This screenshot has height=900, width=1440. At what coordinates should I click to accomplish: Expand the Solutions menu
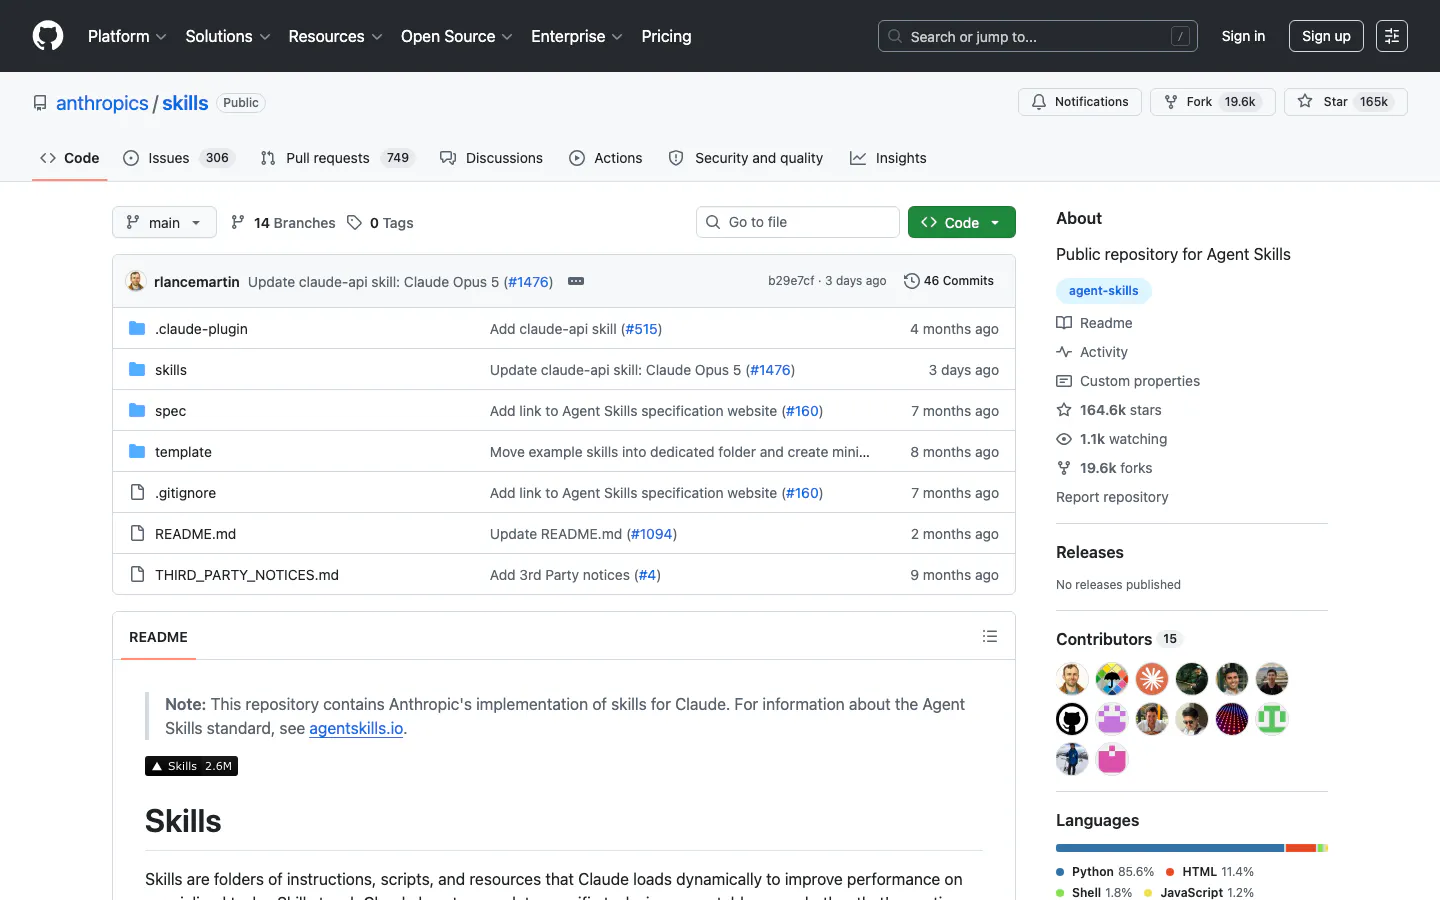click(x=228, y=36)
